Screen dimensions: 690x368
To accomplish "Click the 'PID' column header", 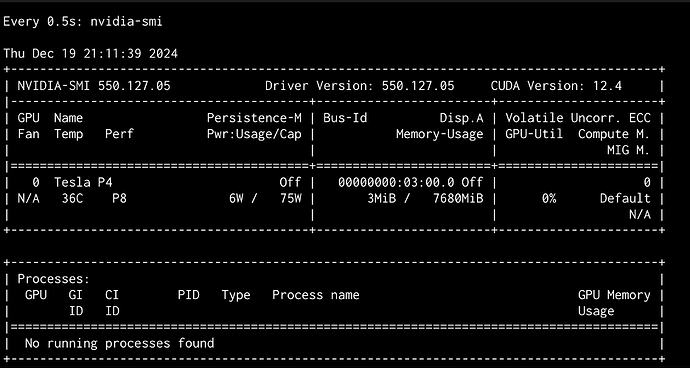I will [188, 295].
